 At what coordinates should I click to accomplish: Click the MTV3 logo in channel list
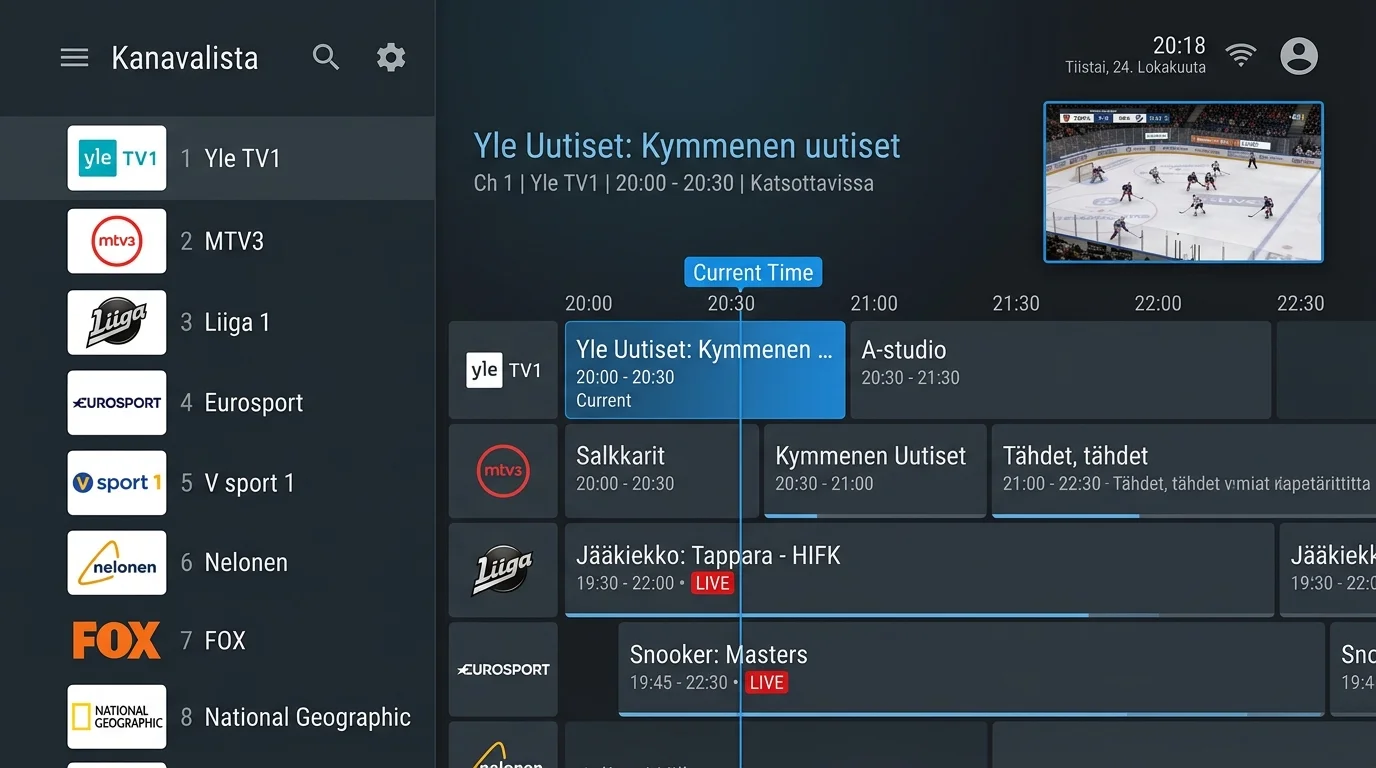[x=117, y=241]
